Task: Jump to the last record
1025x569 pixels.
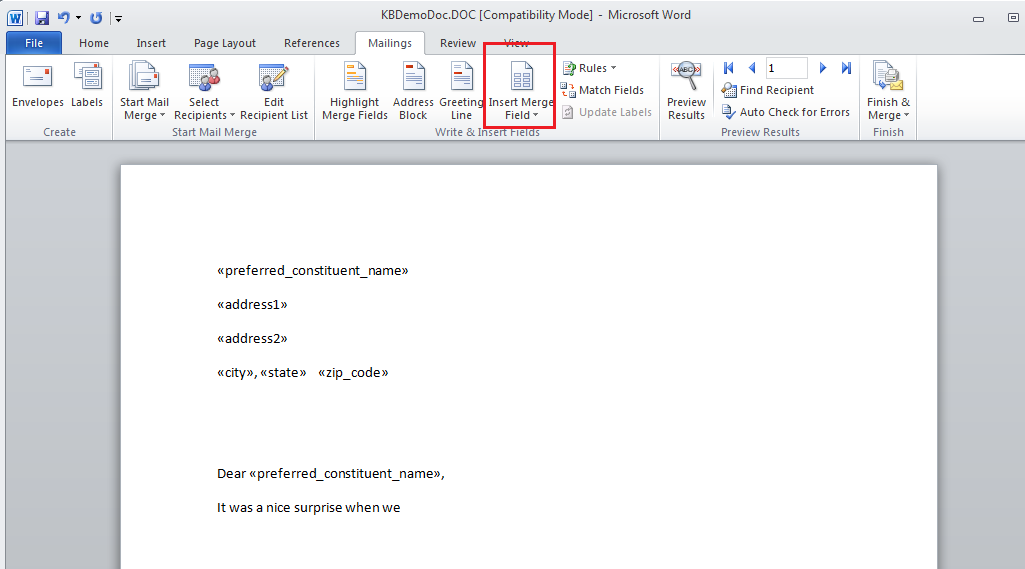Action: (846, 68)
